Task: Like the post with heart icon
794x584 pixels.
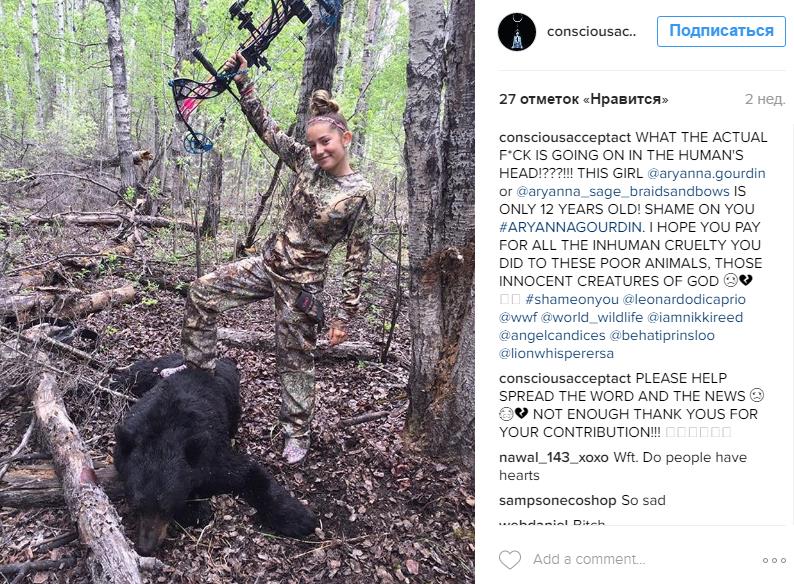Action: coord(509,560)
